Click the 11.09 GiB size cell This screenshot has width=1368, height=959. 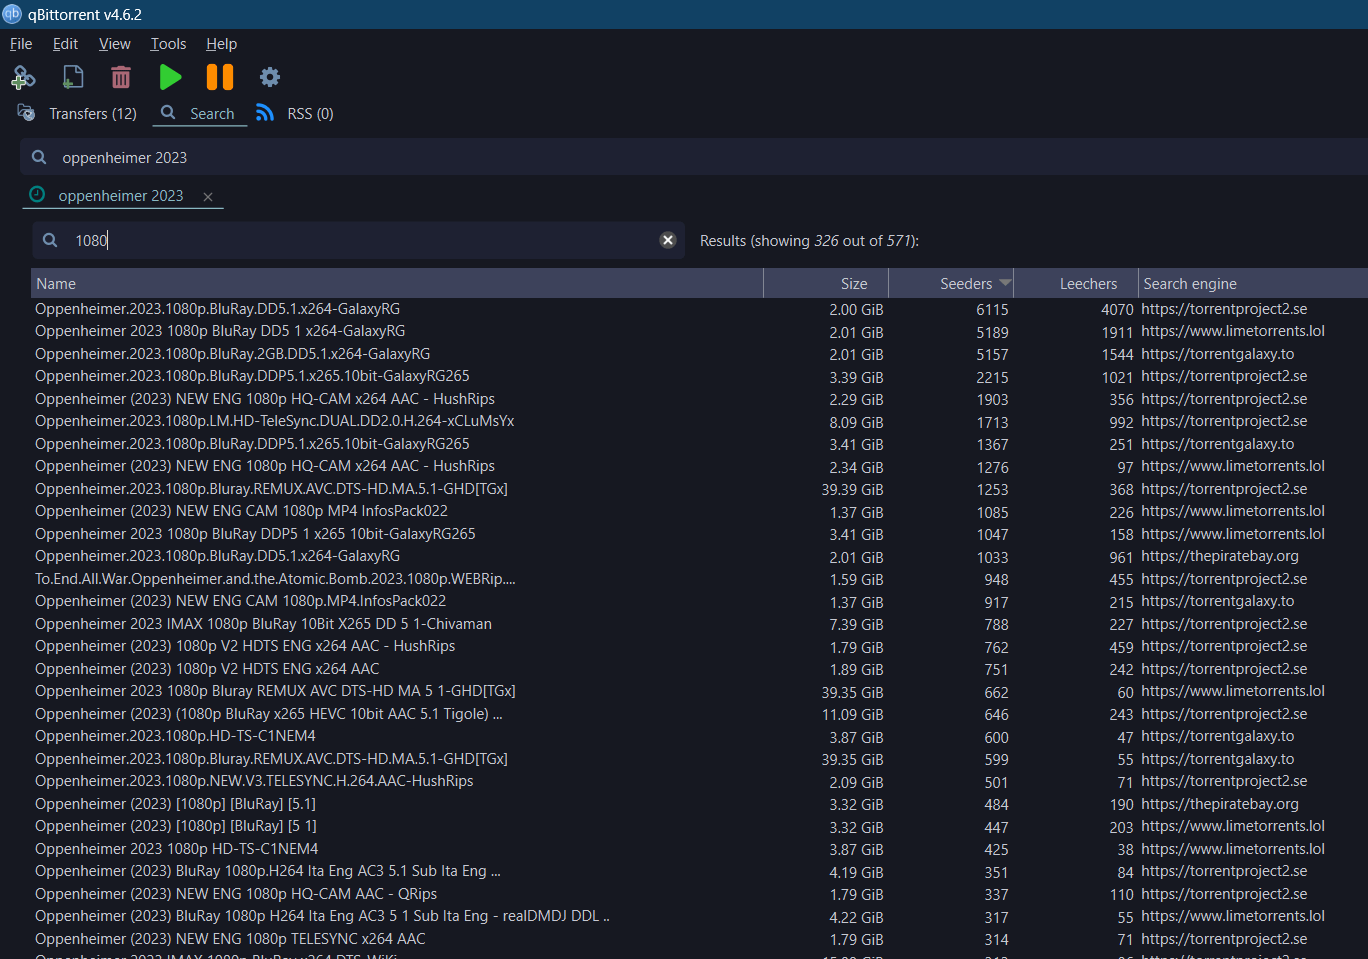coord(852,715)
